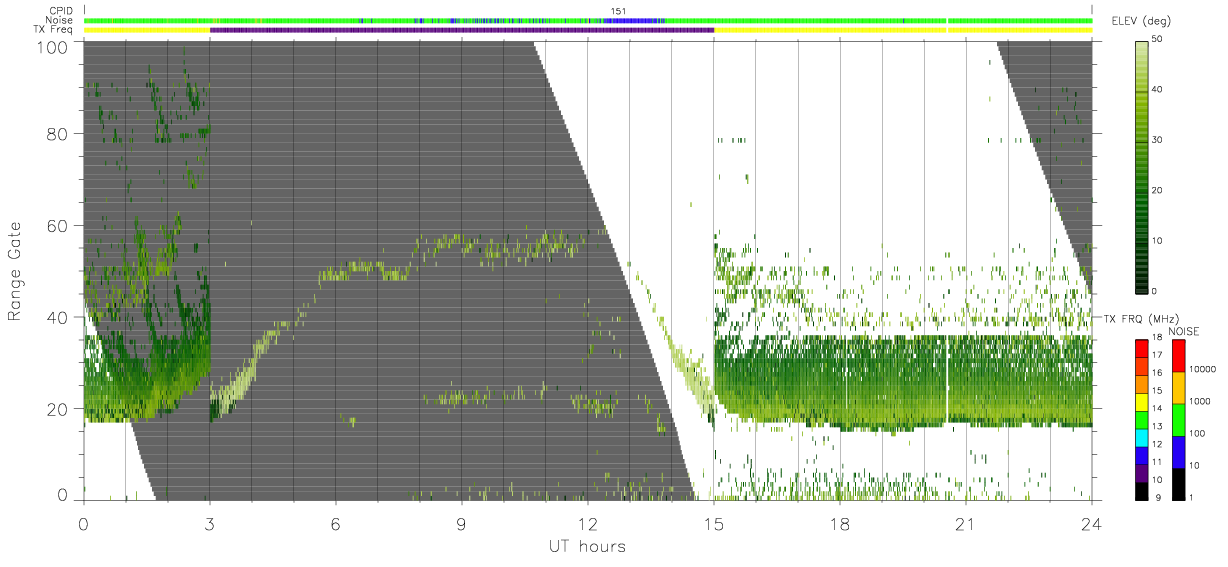Click x-axis tick label 21

pyautogui.click(x=966, y=523)
